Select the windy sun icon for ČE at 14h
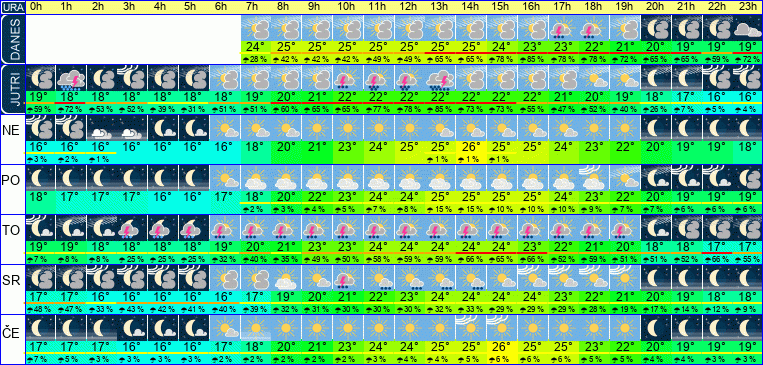Screen dimensions: 763x365 pos(471,328)
